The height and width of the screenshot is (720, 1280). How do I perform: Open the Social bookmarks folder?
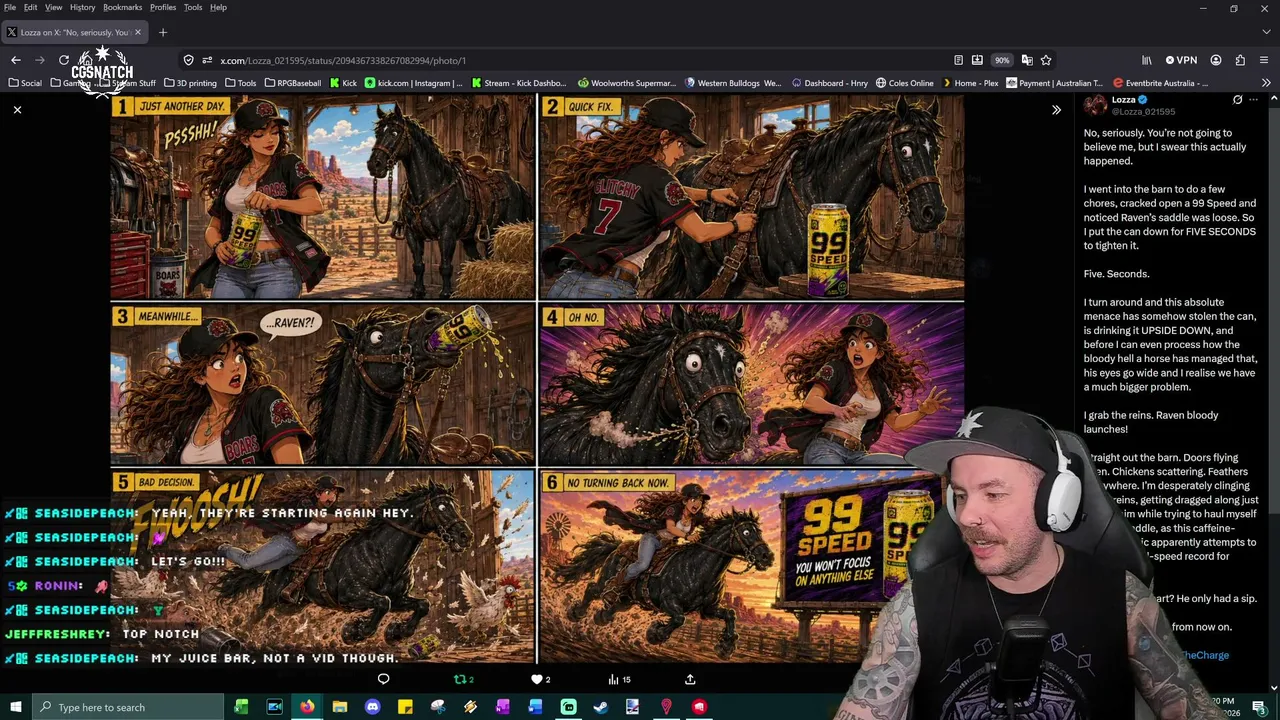[25, 83]
